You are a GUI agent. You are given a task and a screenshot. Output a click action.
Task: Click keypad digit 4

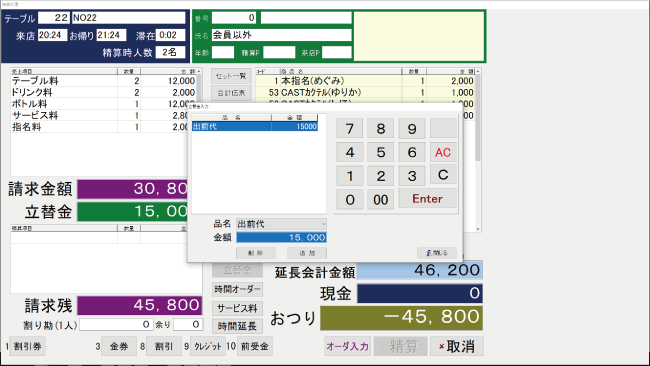pyautogui.click(x=349, y=152)
